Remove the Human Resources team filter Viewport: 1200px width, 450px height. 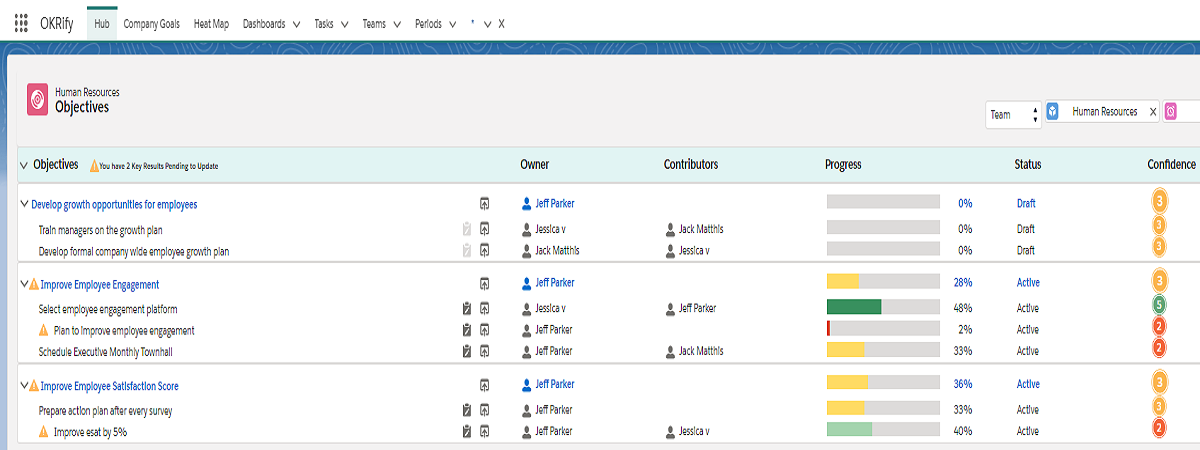(x=1152, y=113)
